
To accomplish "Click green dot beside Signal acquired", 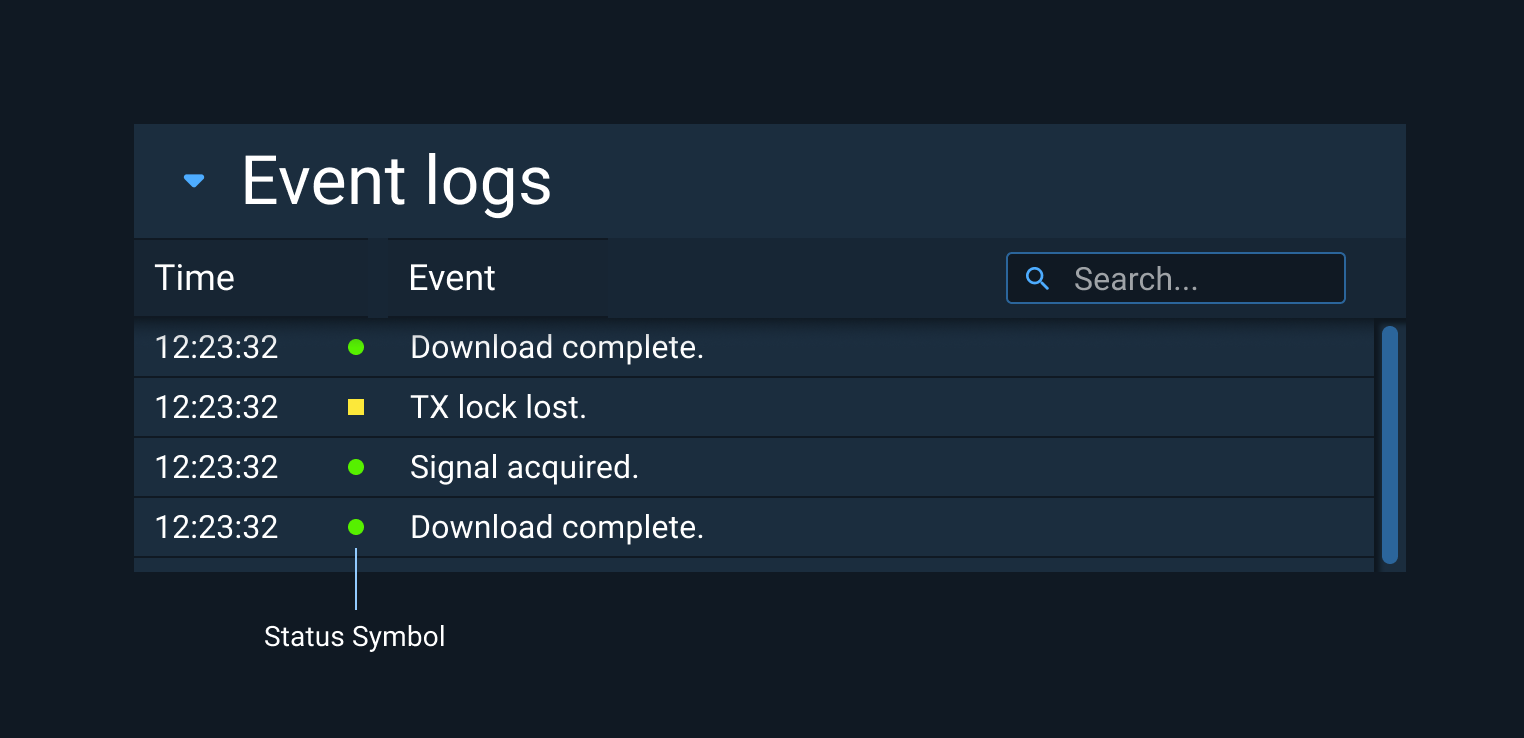I will [x=356, y=467].
